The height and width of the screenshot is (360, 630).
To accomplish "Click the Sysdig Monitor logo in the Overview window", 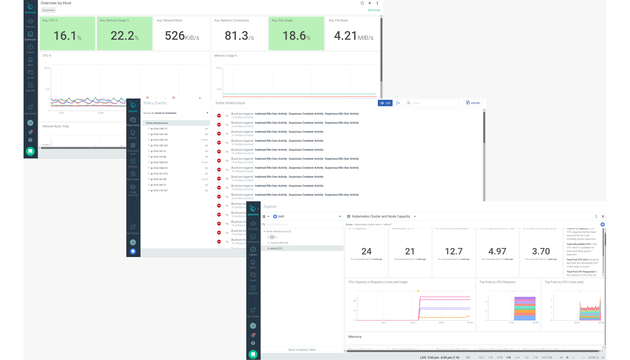I will coord(31,7).
